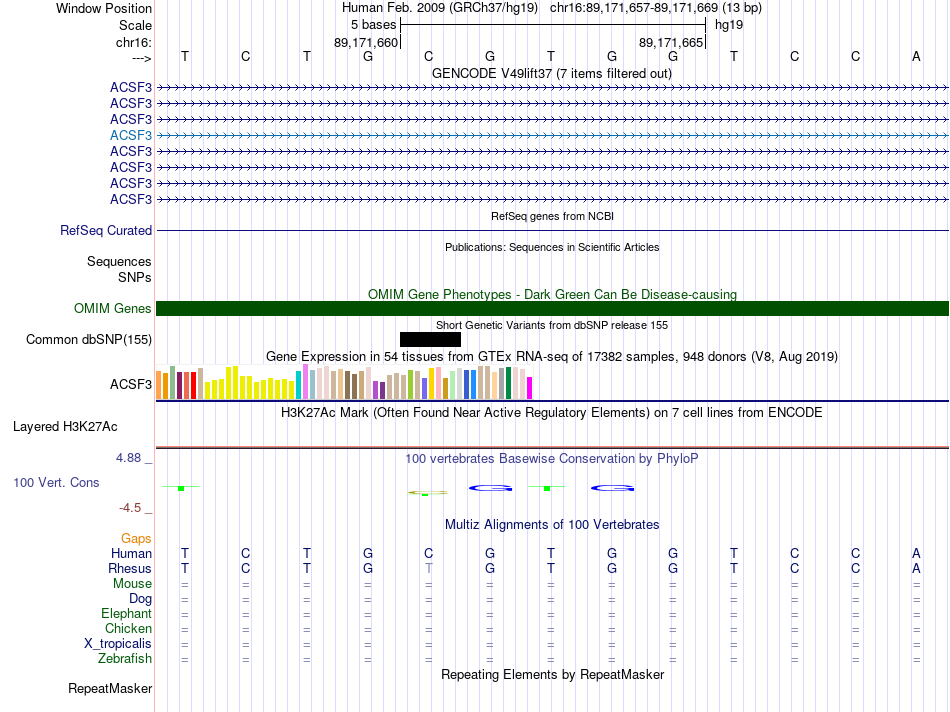950x712 pixels.
Task: Click the ruler coordinate "89,171,660"
Action: (366, 42)
